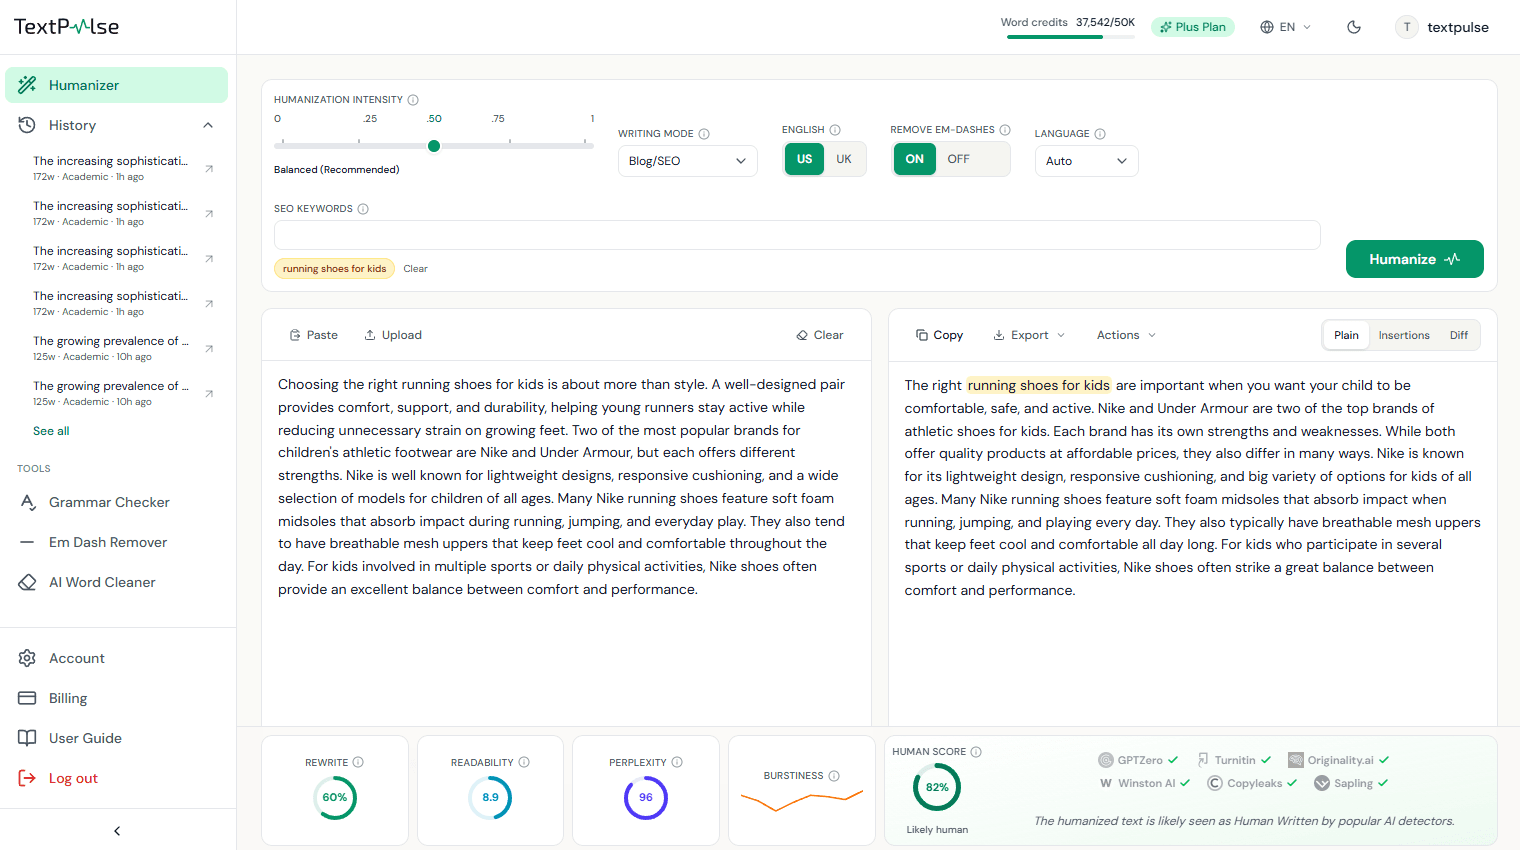Collapse the sidebar with the chevron
Screen dimensions: 1520x850
[x=117, y=831]
